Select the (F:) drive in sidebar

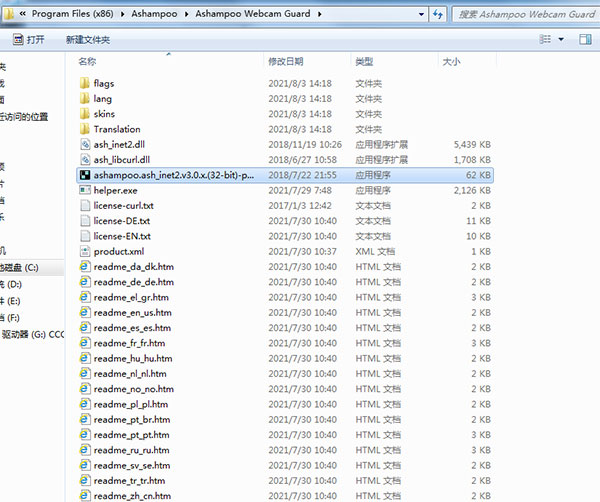pyautogui.click(x=10, y=318)
